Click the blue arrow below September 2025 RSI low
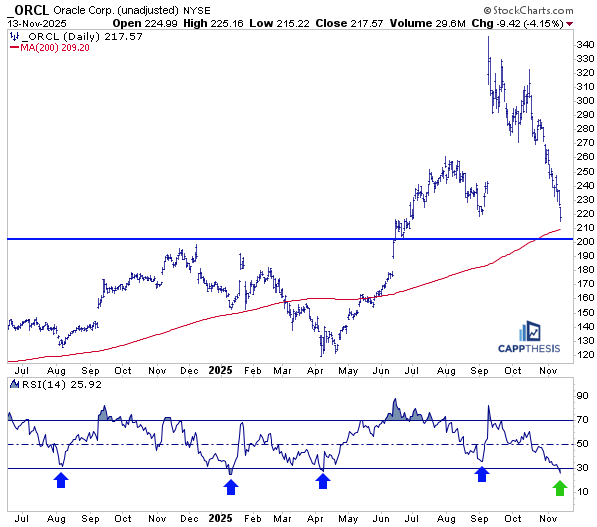Screen dimensions: 597x527 coord(482,474)
